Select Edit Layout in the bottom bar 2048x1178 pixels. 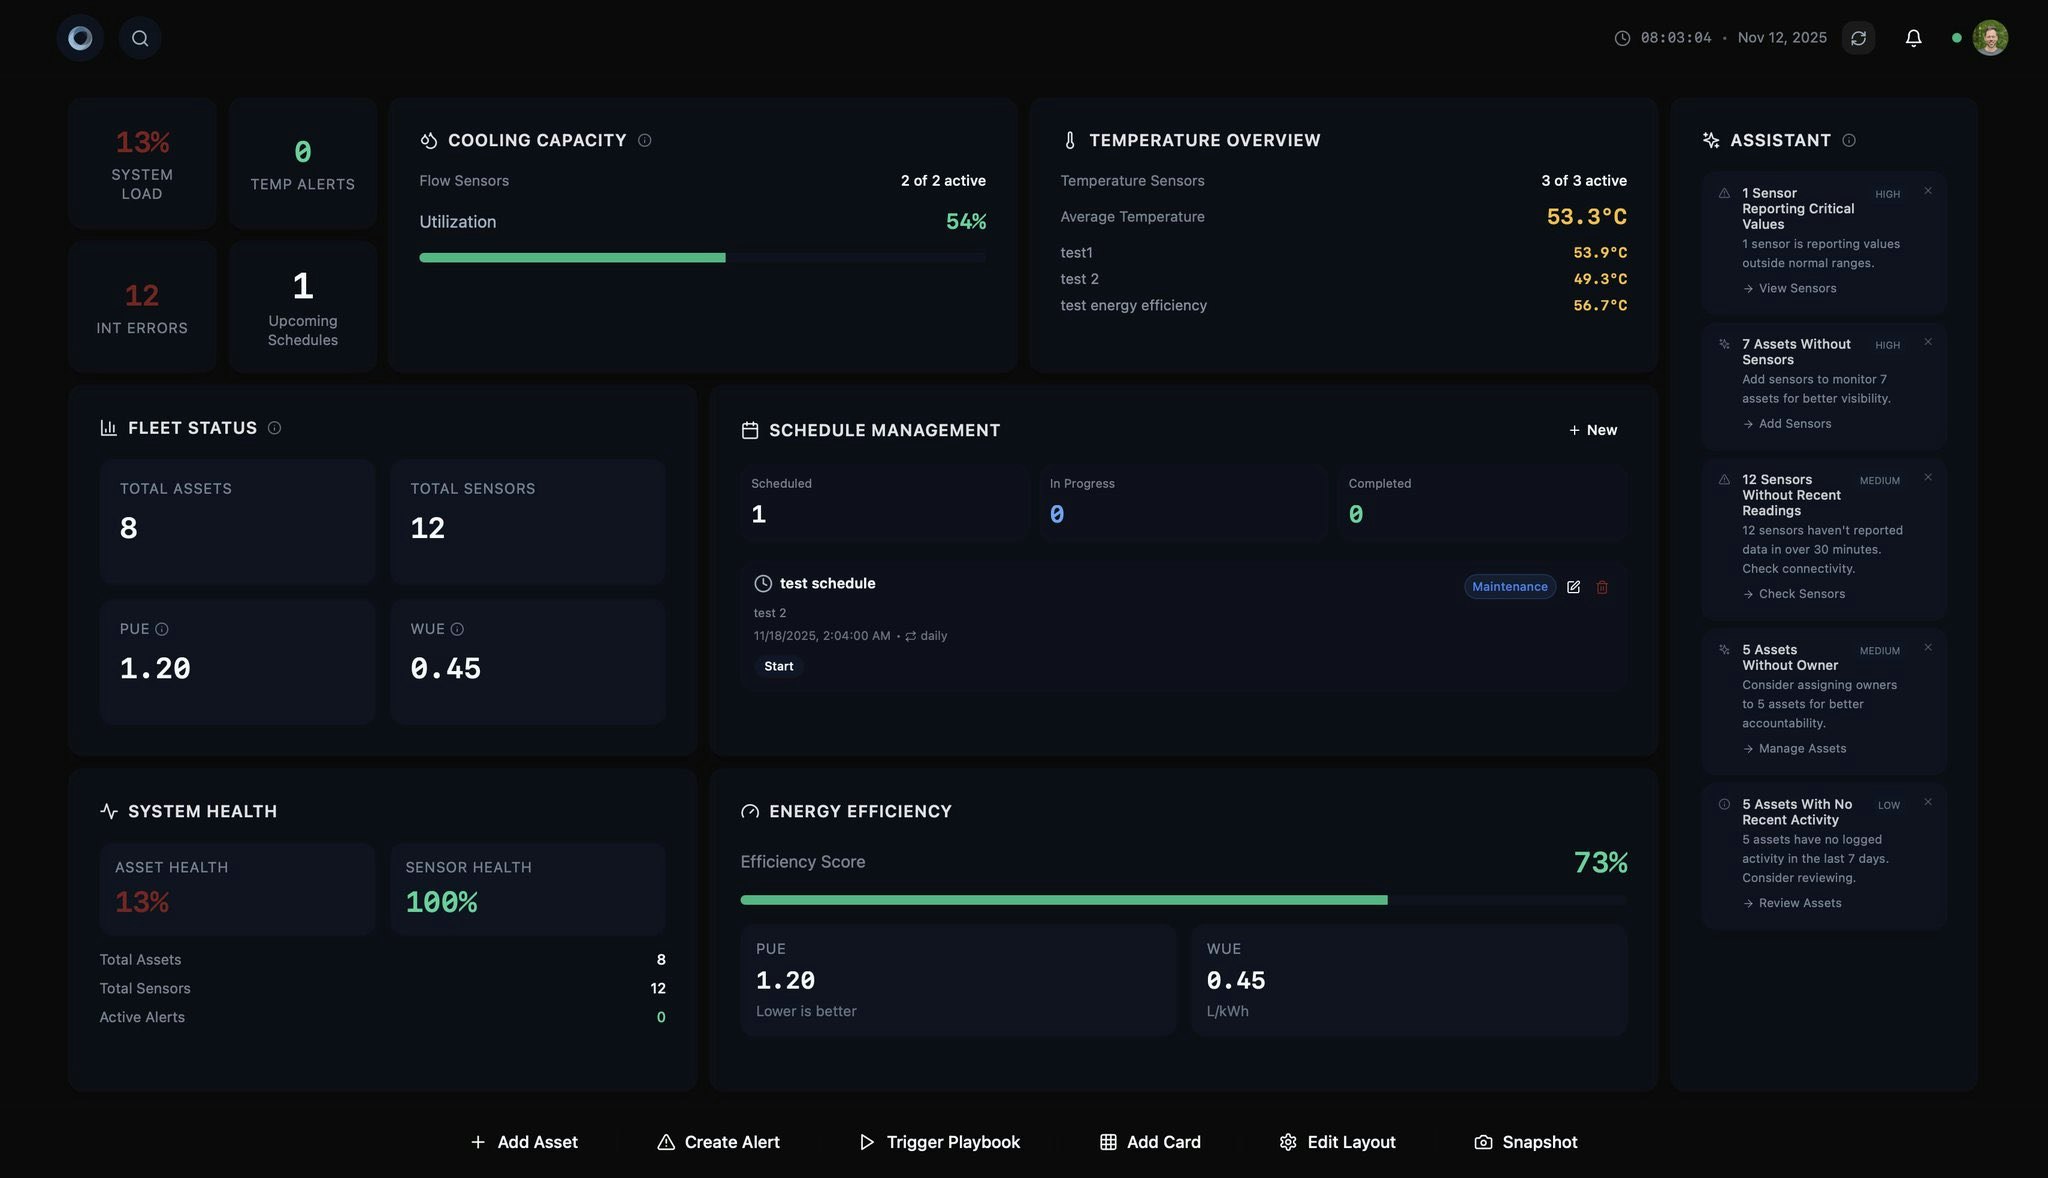coord(1337,1142)
